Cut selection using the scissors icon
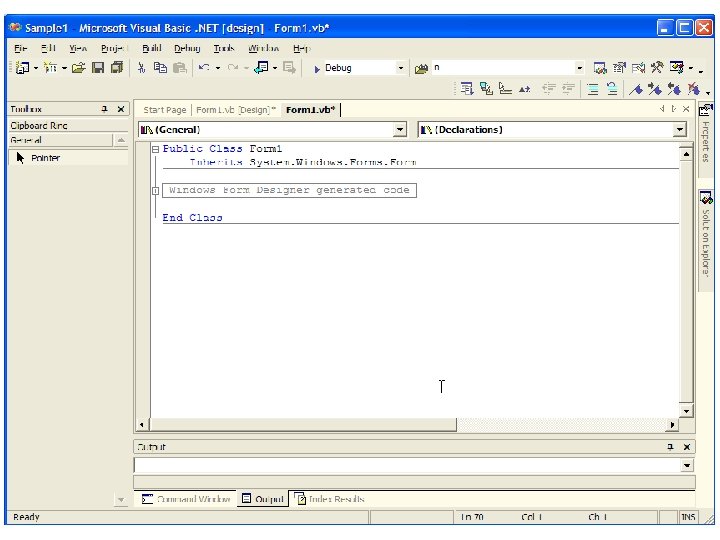Screen dimensions: 720x540 pos(141,68)
